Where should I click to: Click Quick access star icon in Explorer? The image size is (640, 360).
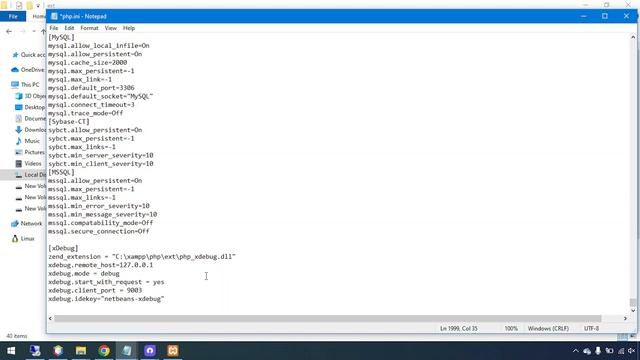coord(16,55)
